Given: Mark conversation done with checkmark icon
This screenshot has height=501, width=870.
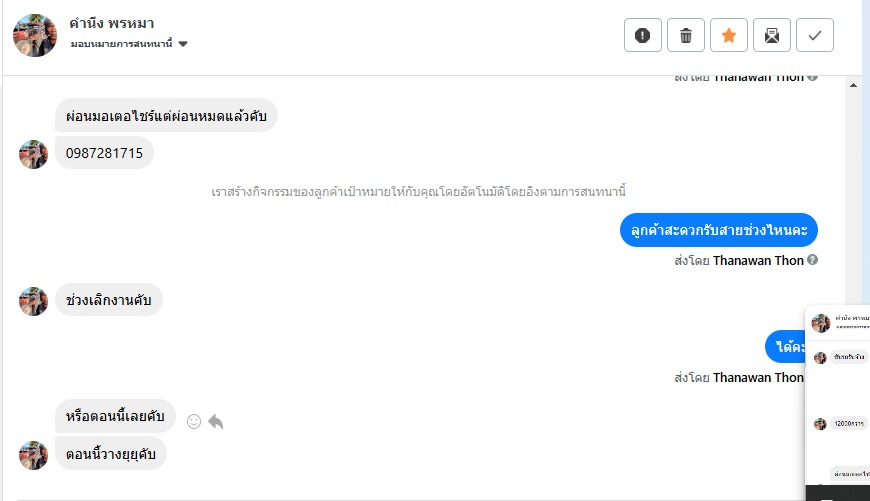Looking at the screenshot, I should [x=815, y=36].
